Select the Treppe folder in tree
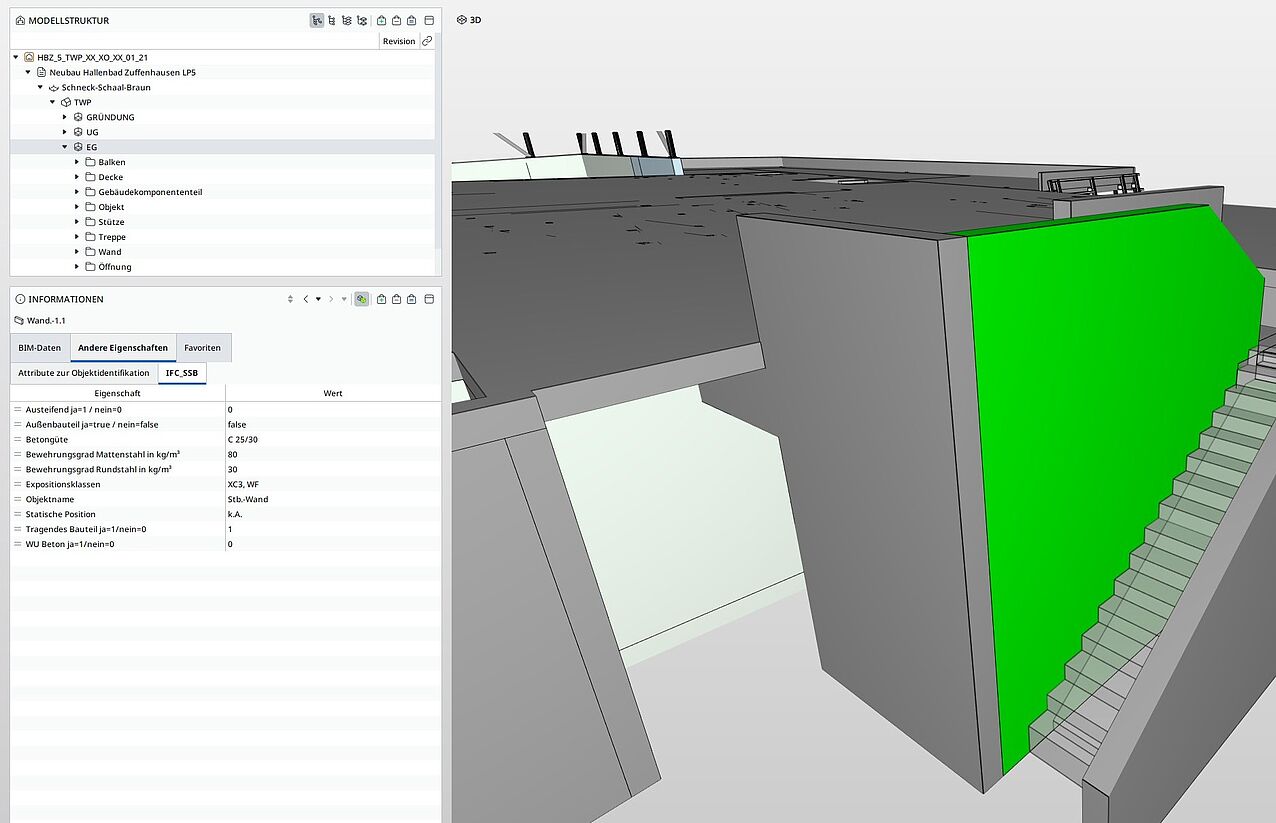The image size is (1276, 823). point(111,237)
